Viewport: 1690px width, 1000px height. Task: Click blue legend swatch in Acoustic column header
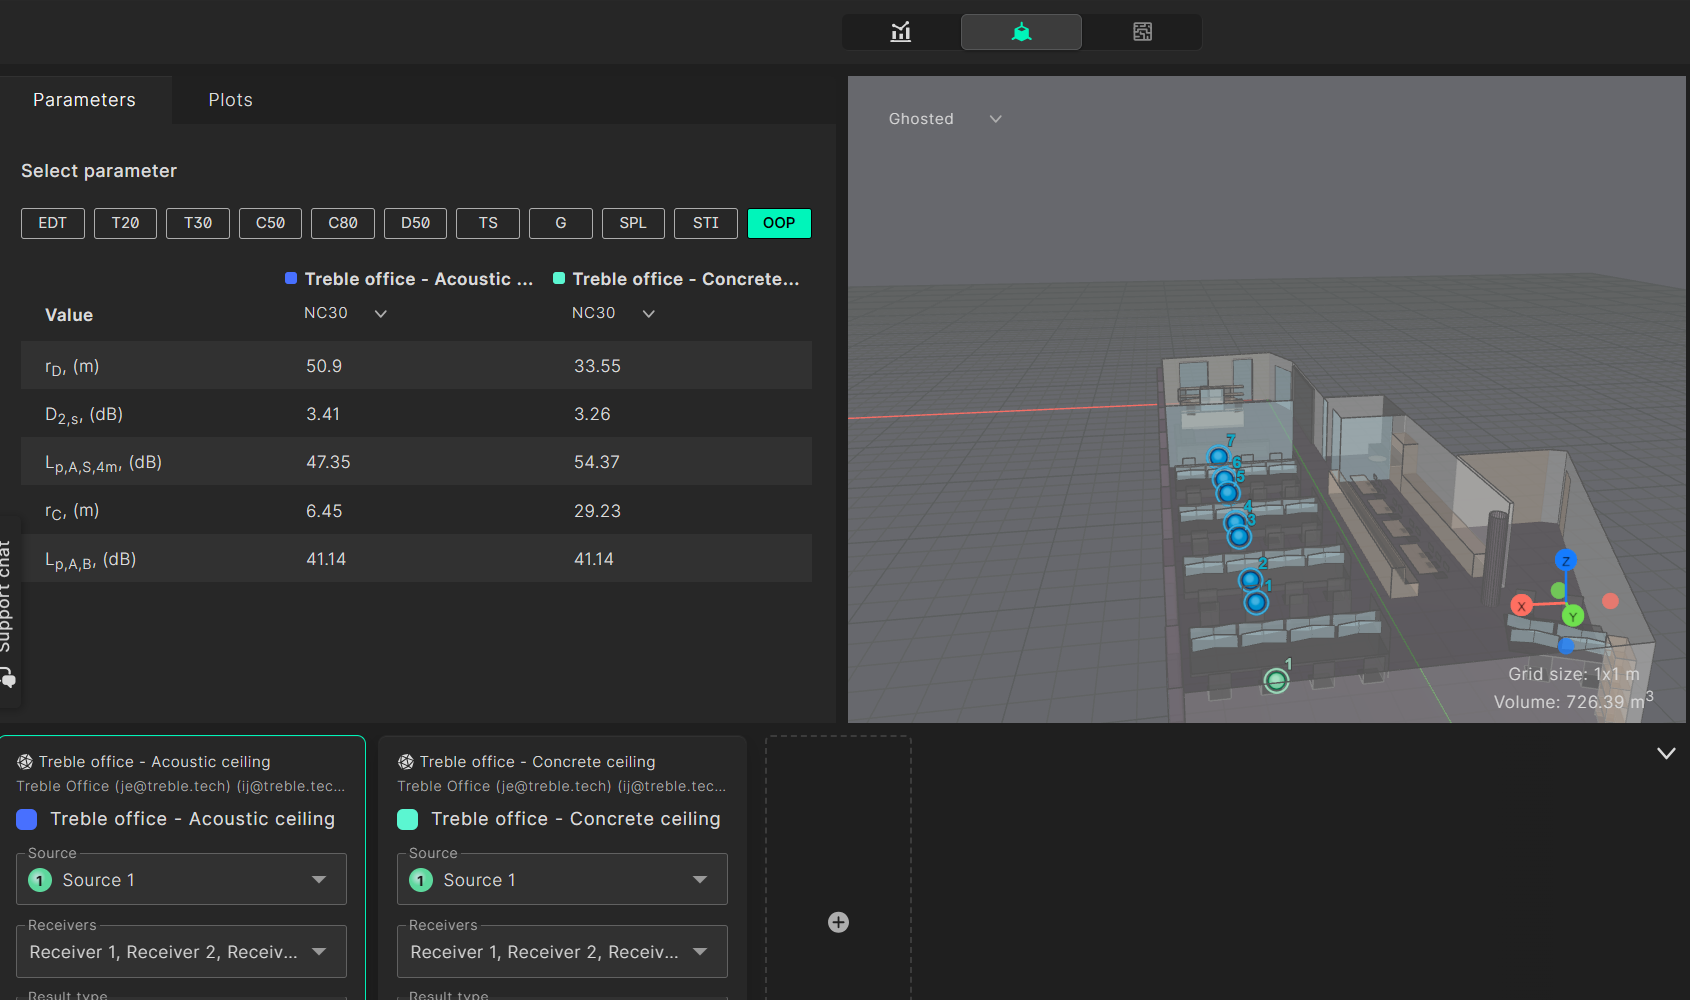point(291,279)
